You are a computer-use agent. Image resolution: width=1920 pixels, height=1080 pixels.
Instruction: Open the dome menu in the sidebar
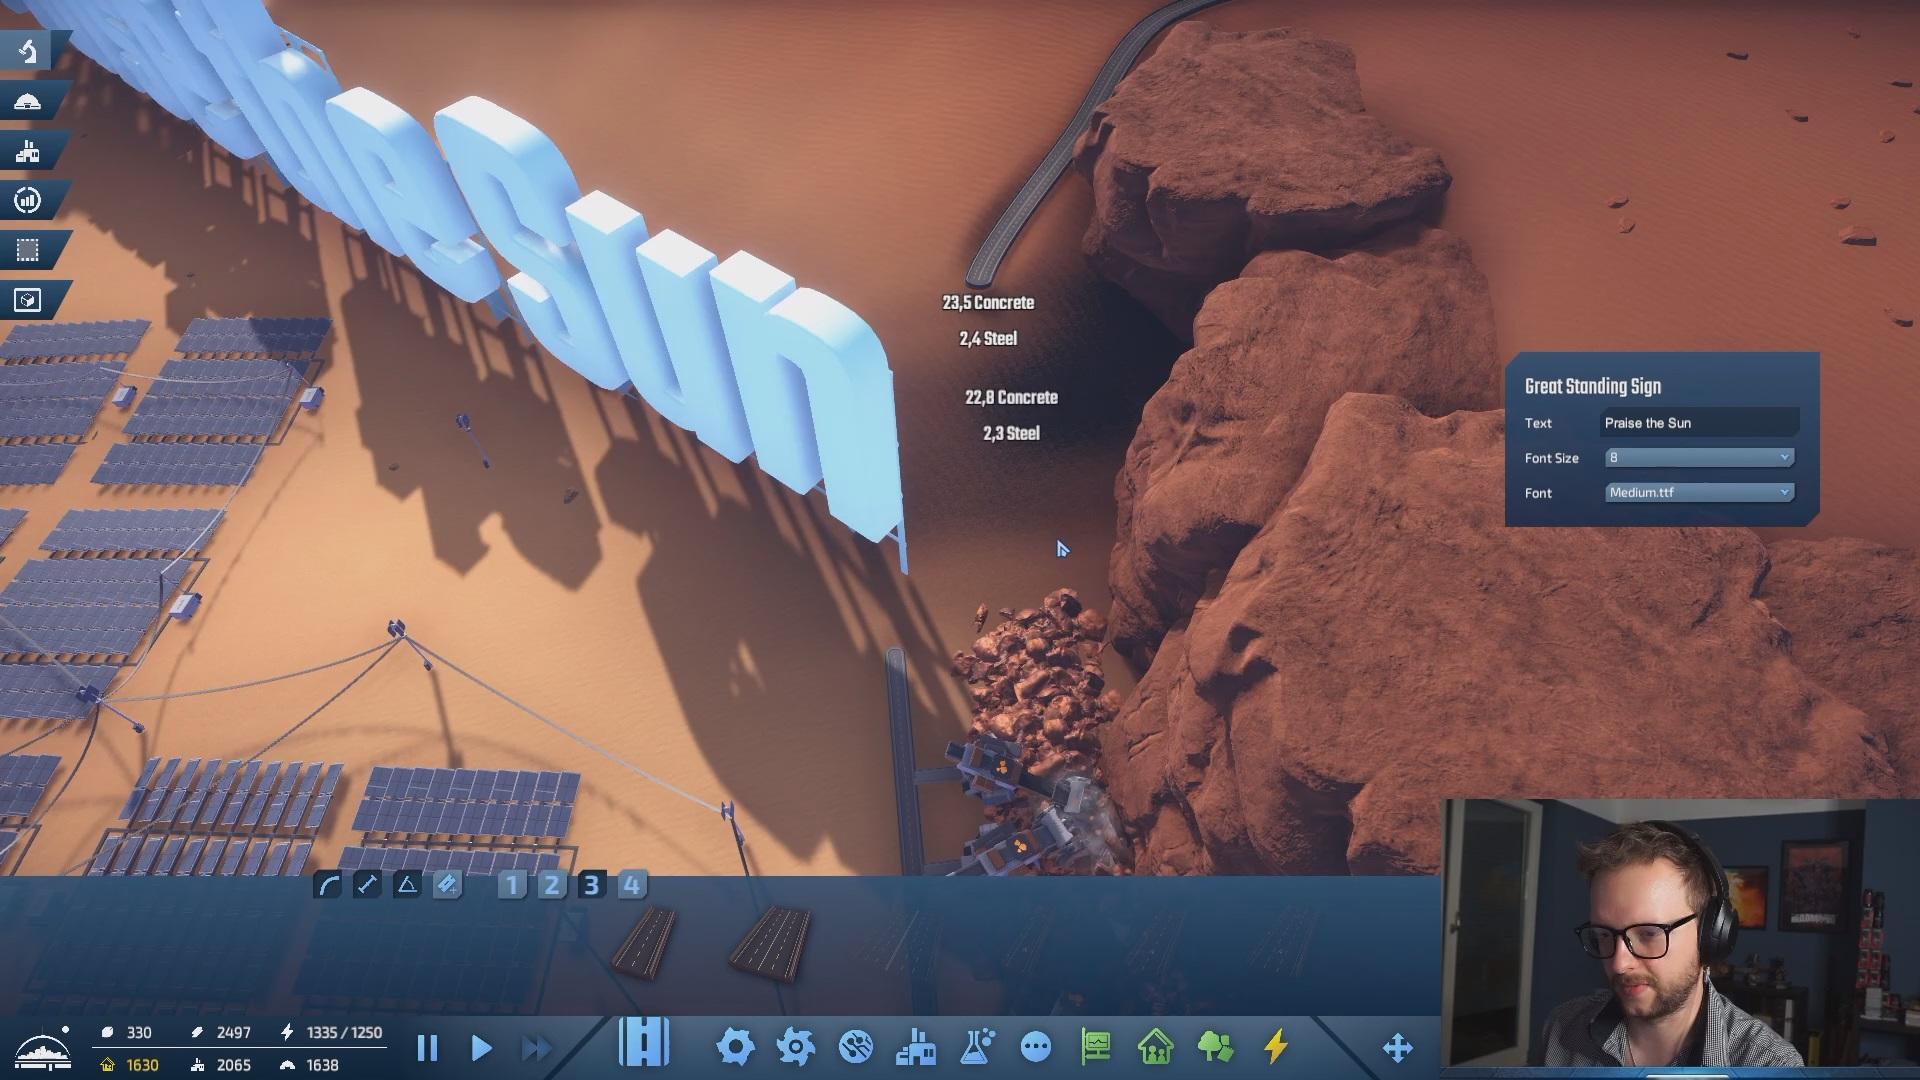pos(28,101)
